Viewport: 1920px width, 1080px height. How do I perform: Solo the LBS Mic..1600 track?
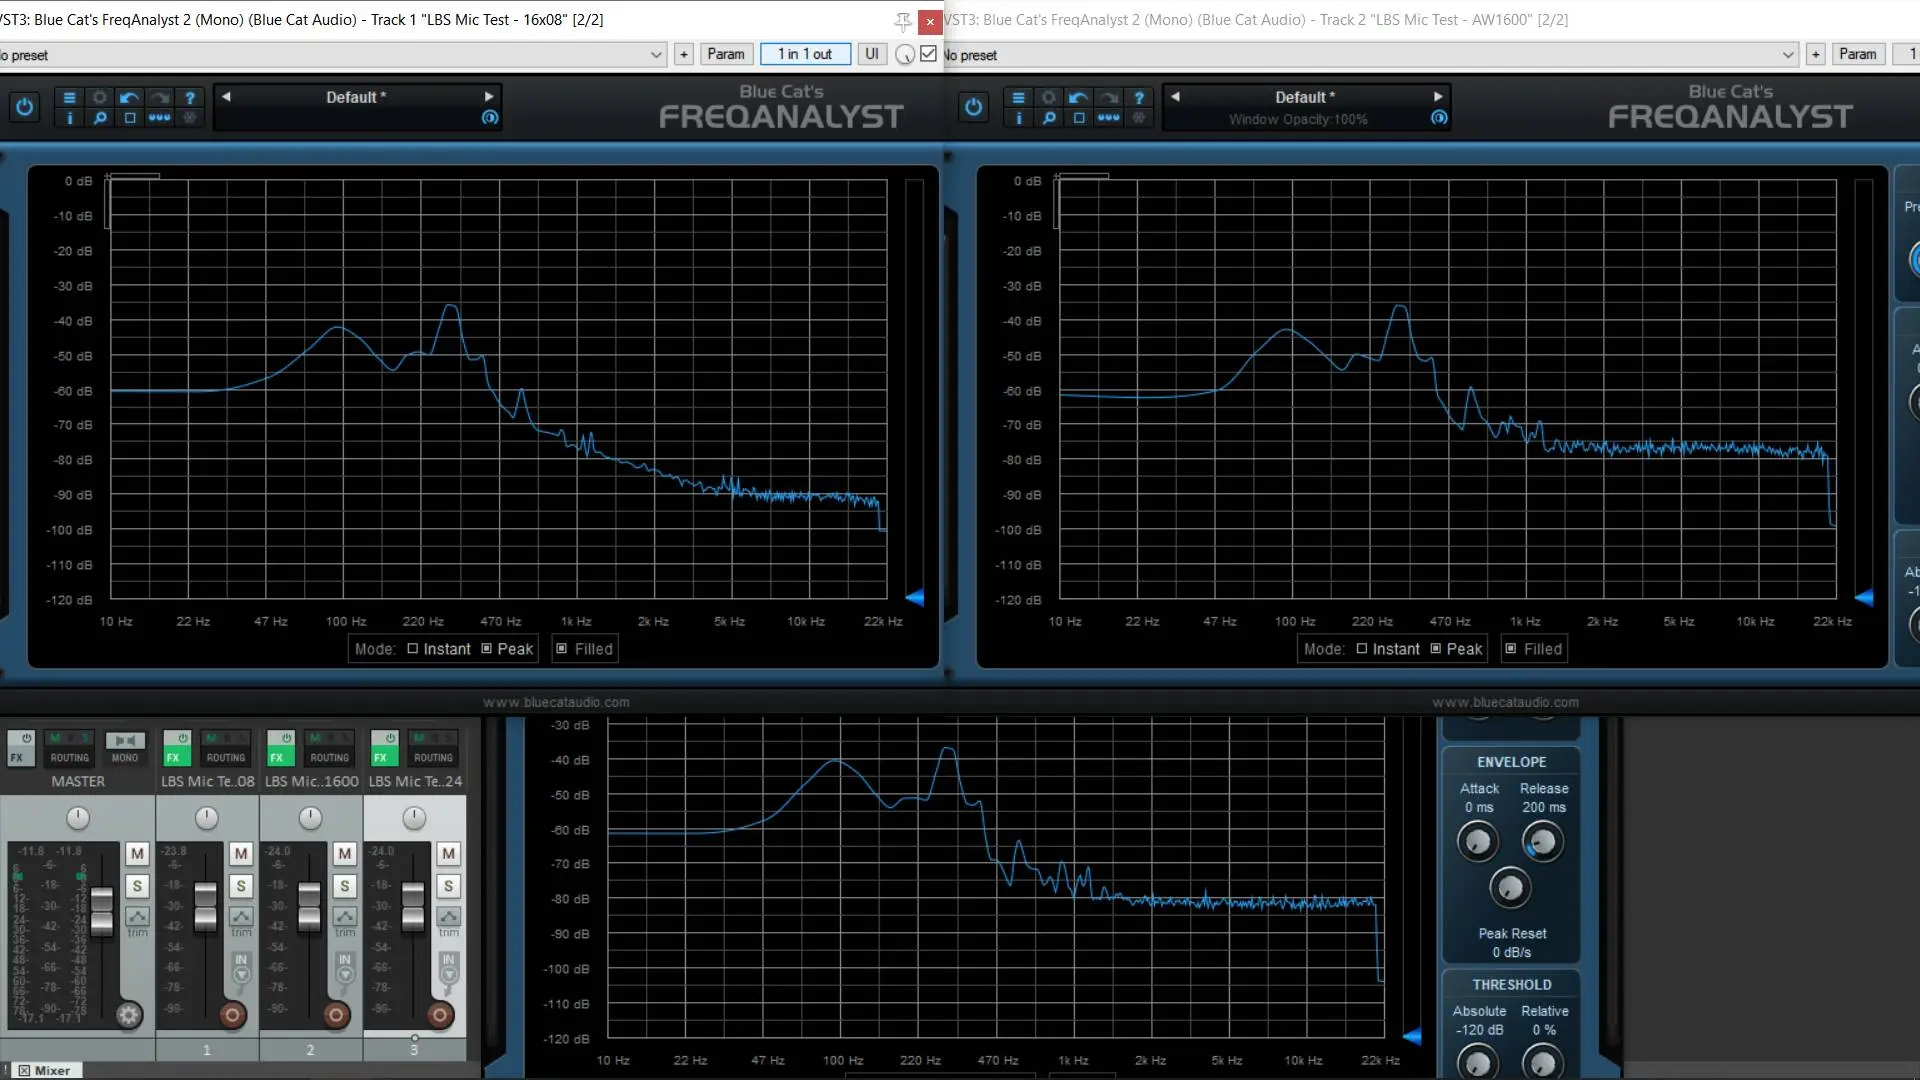[x=345, y=886]
